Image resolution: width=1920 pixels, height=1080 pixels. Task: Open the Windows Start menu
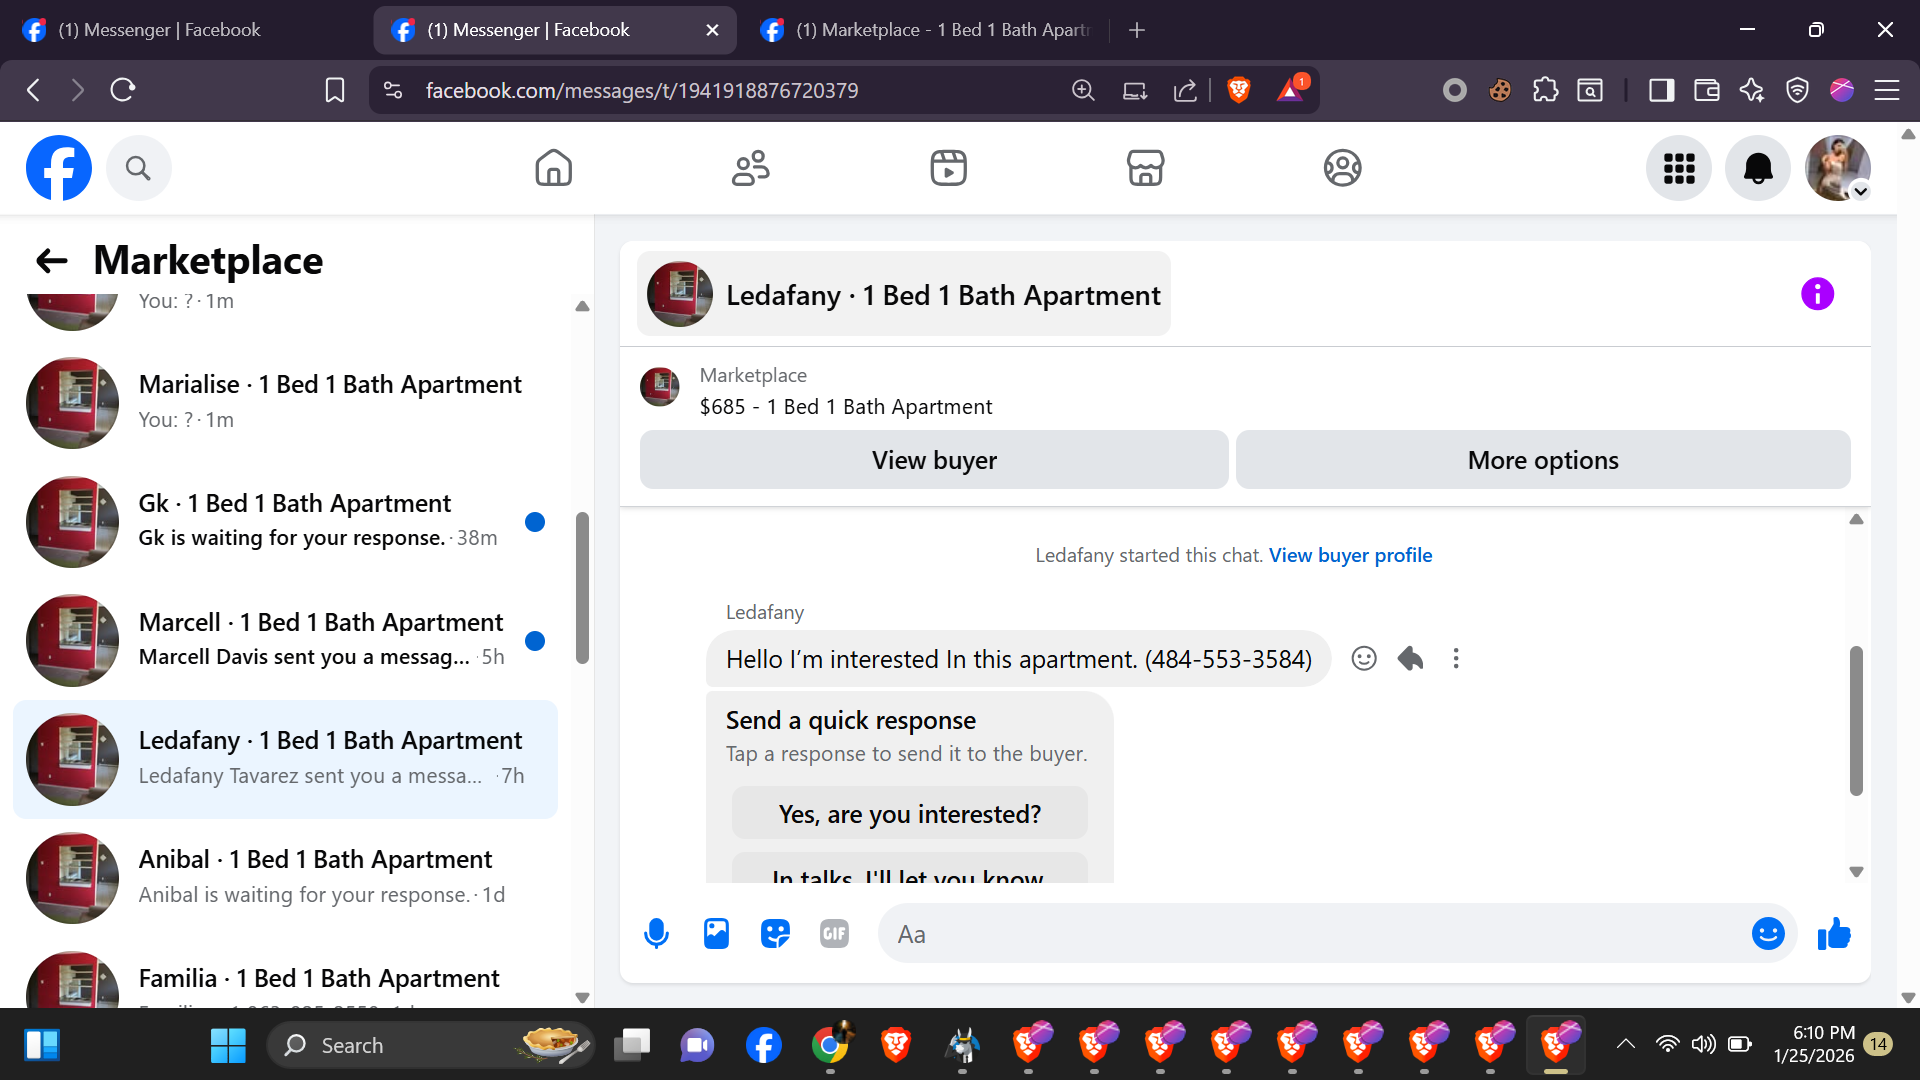coord(228,1045)
